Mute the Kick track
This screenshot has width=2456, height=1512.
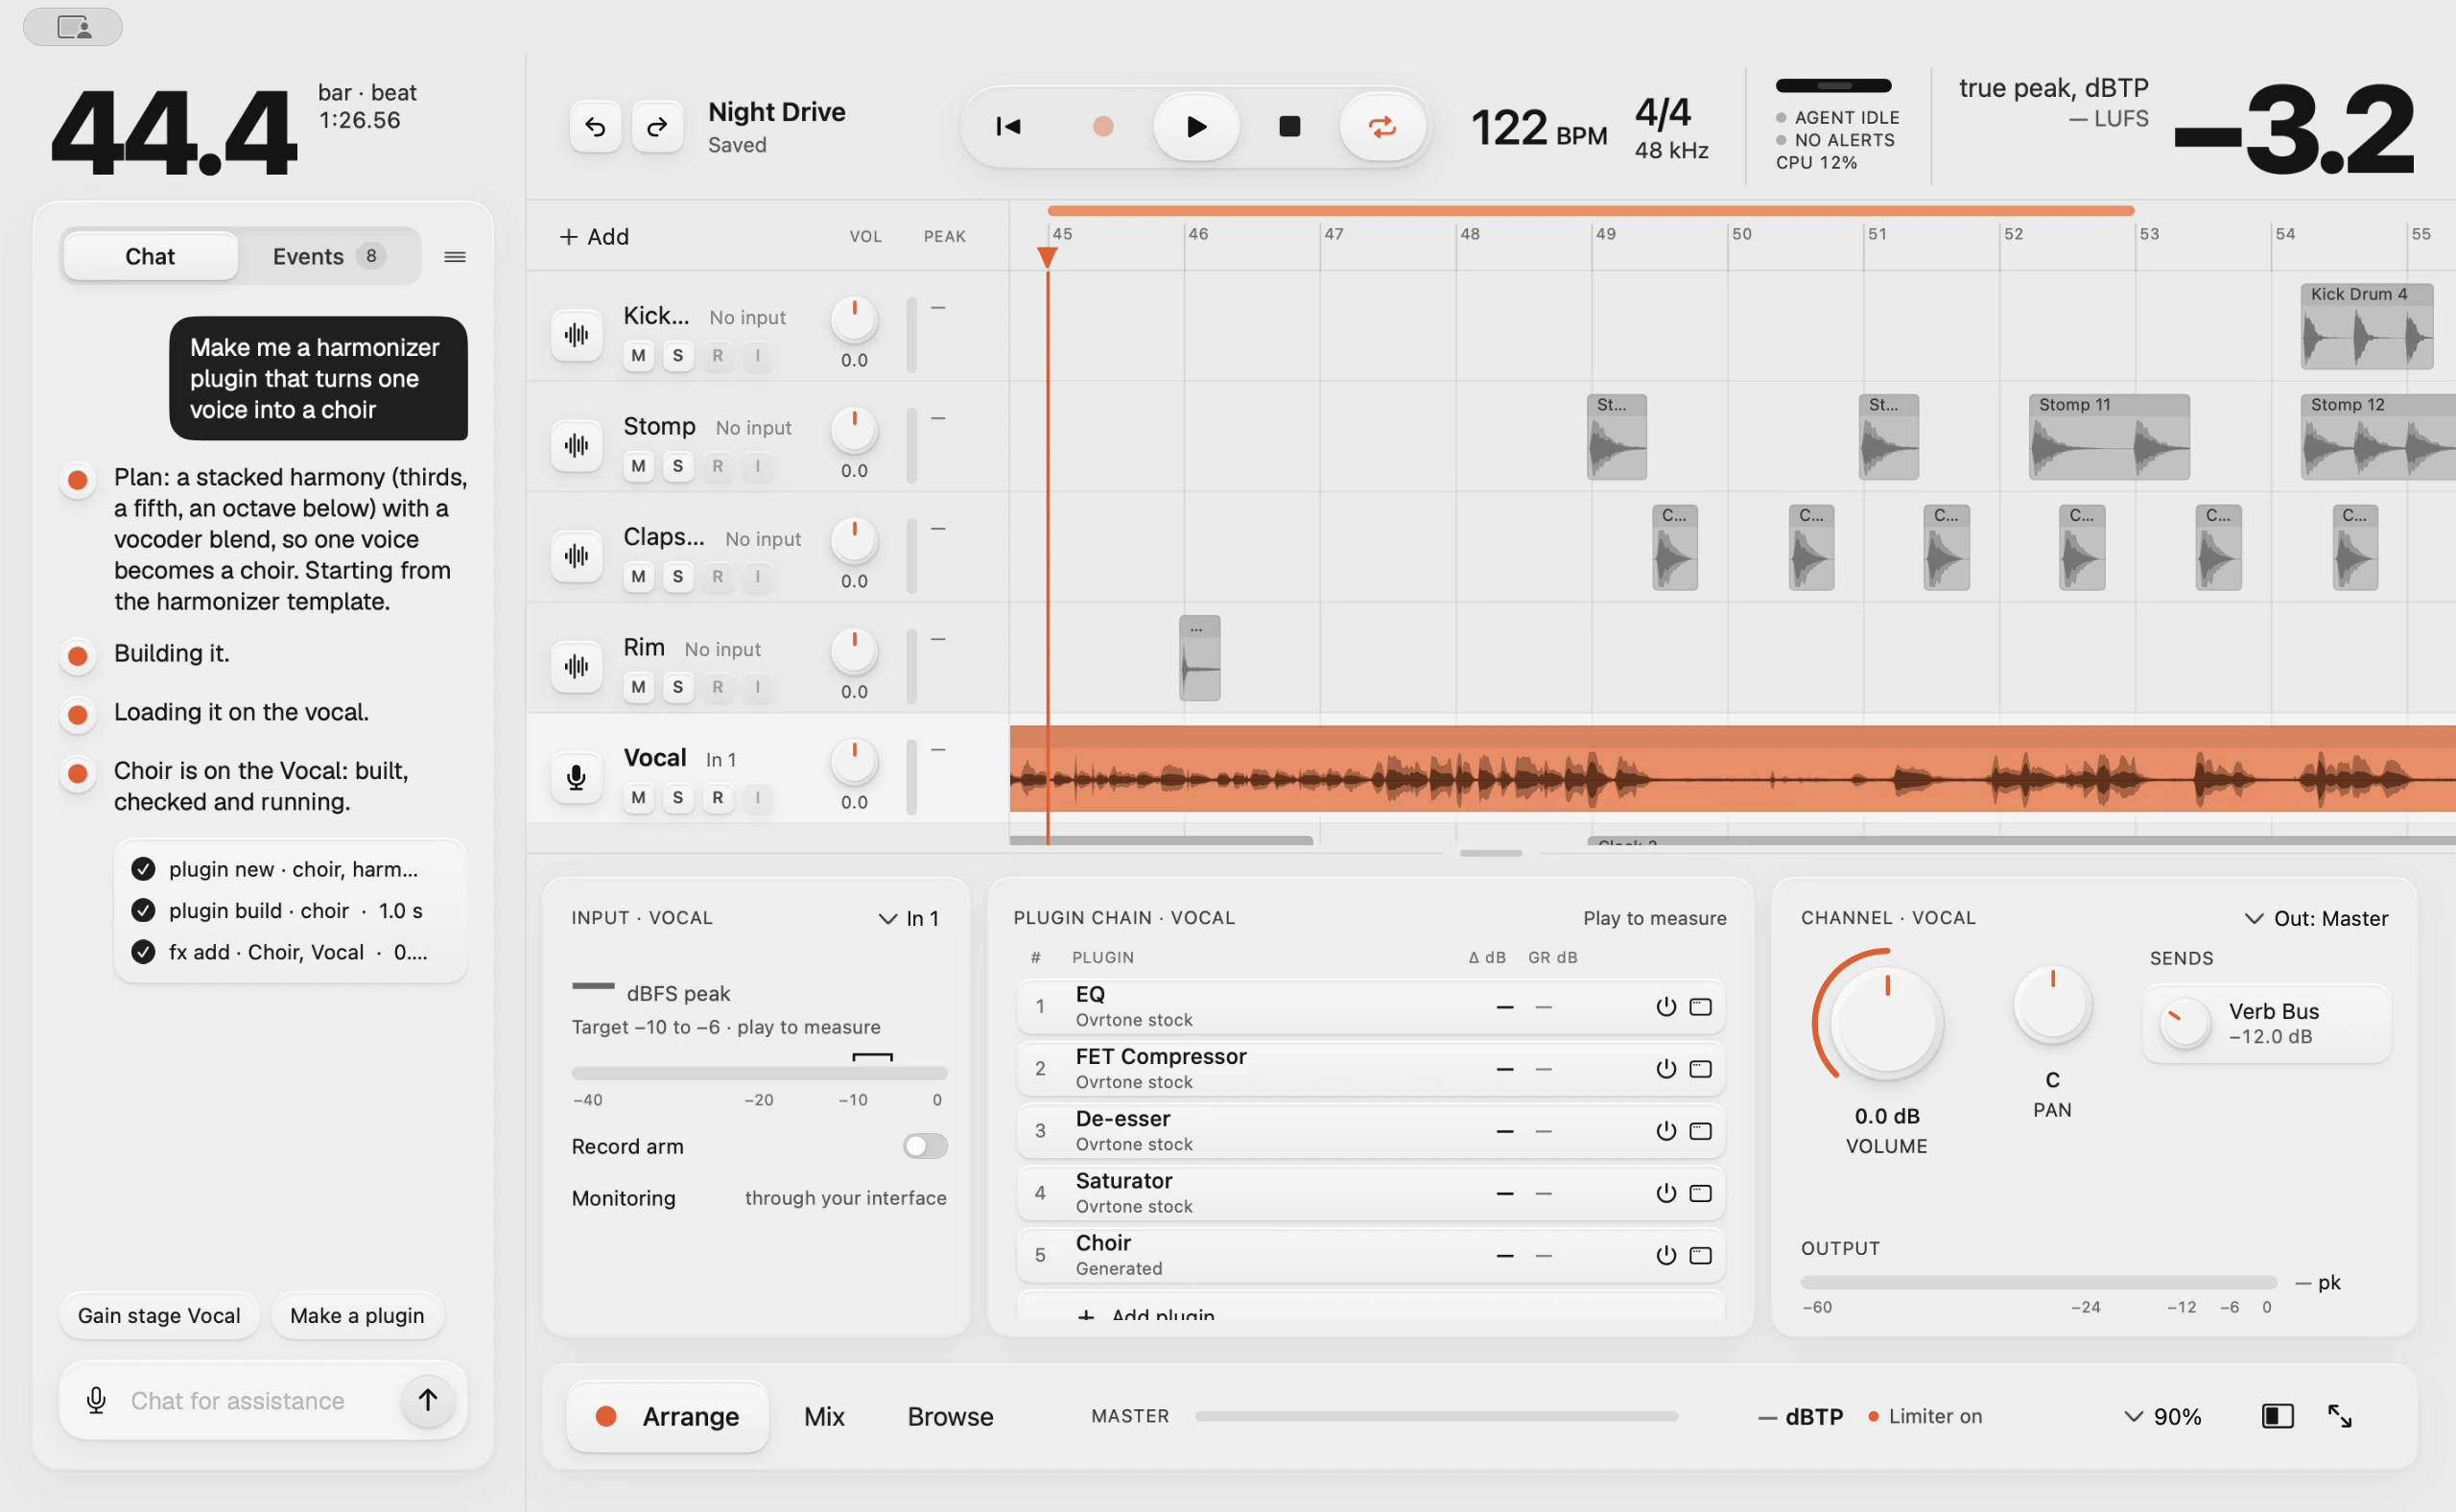638,356
